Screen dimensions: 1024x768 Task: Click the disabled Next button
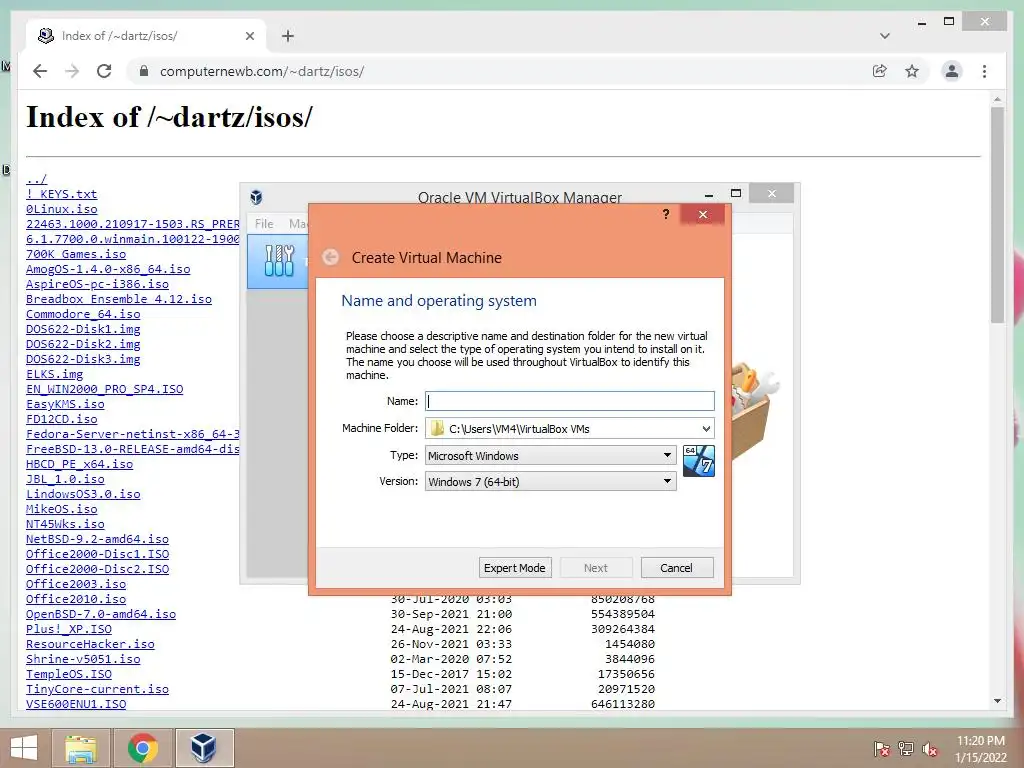pos(596,568)
